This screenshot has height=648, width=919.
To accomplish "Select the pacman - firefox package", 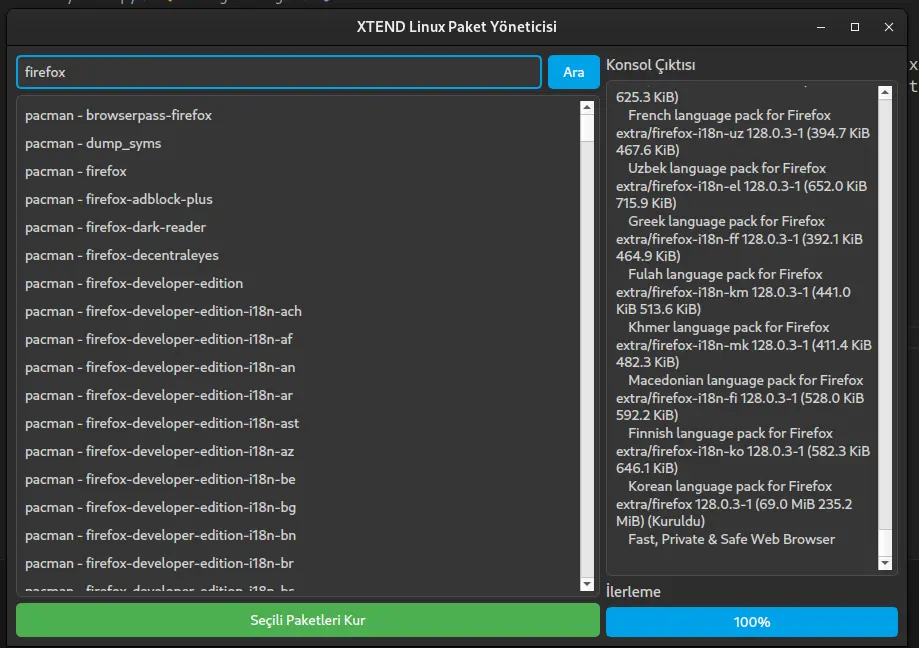I will click(x=299, y=172).
